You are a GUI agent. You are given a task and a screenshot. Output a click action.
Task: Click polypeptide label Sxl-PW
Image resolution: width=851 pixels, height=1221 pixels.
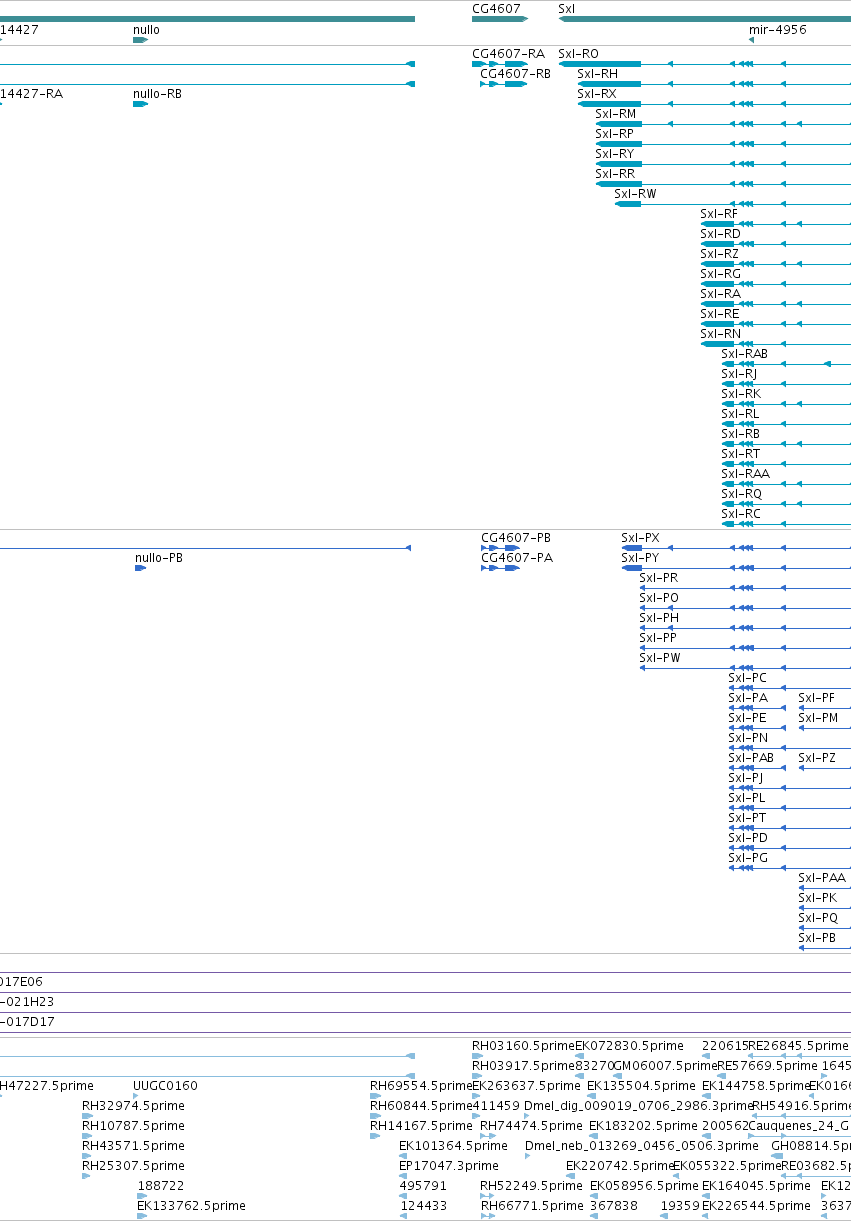[x=660, y=658]
